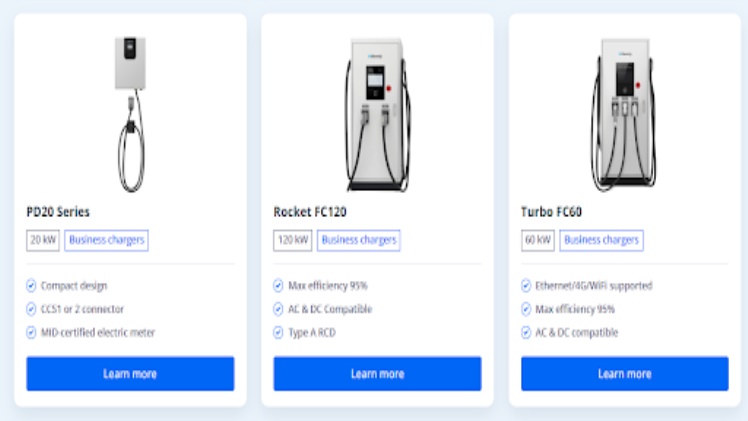Select Business chargers tag on Turbo FC60
Viewport: 748px width, 421px height.
tap(601, 240)
